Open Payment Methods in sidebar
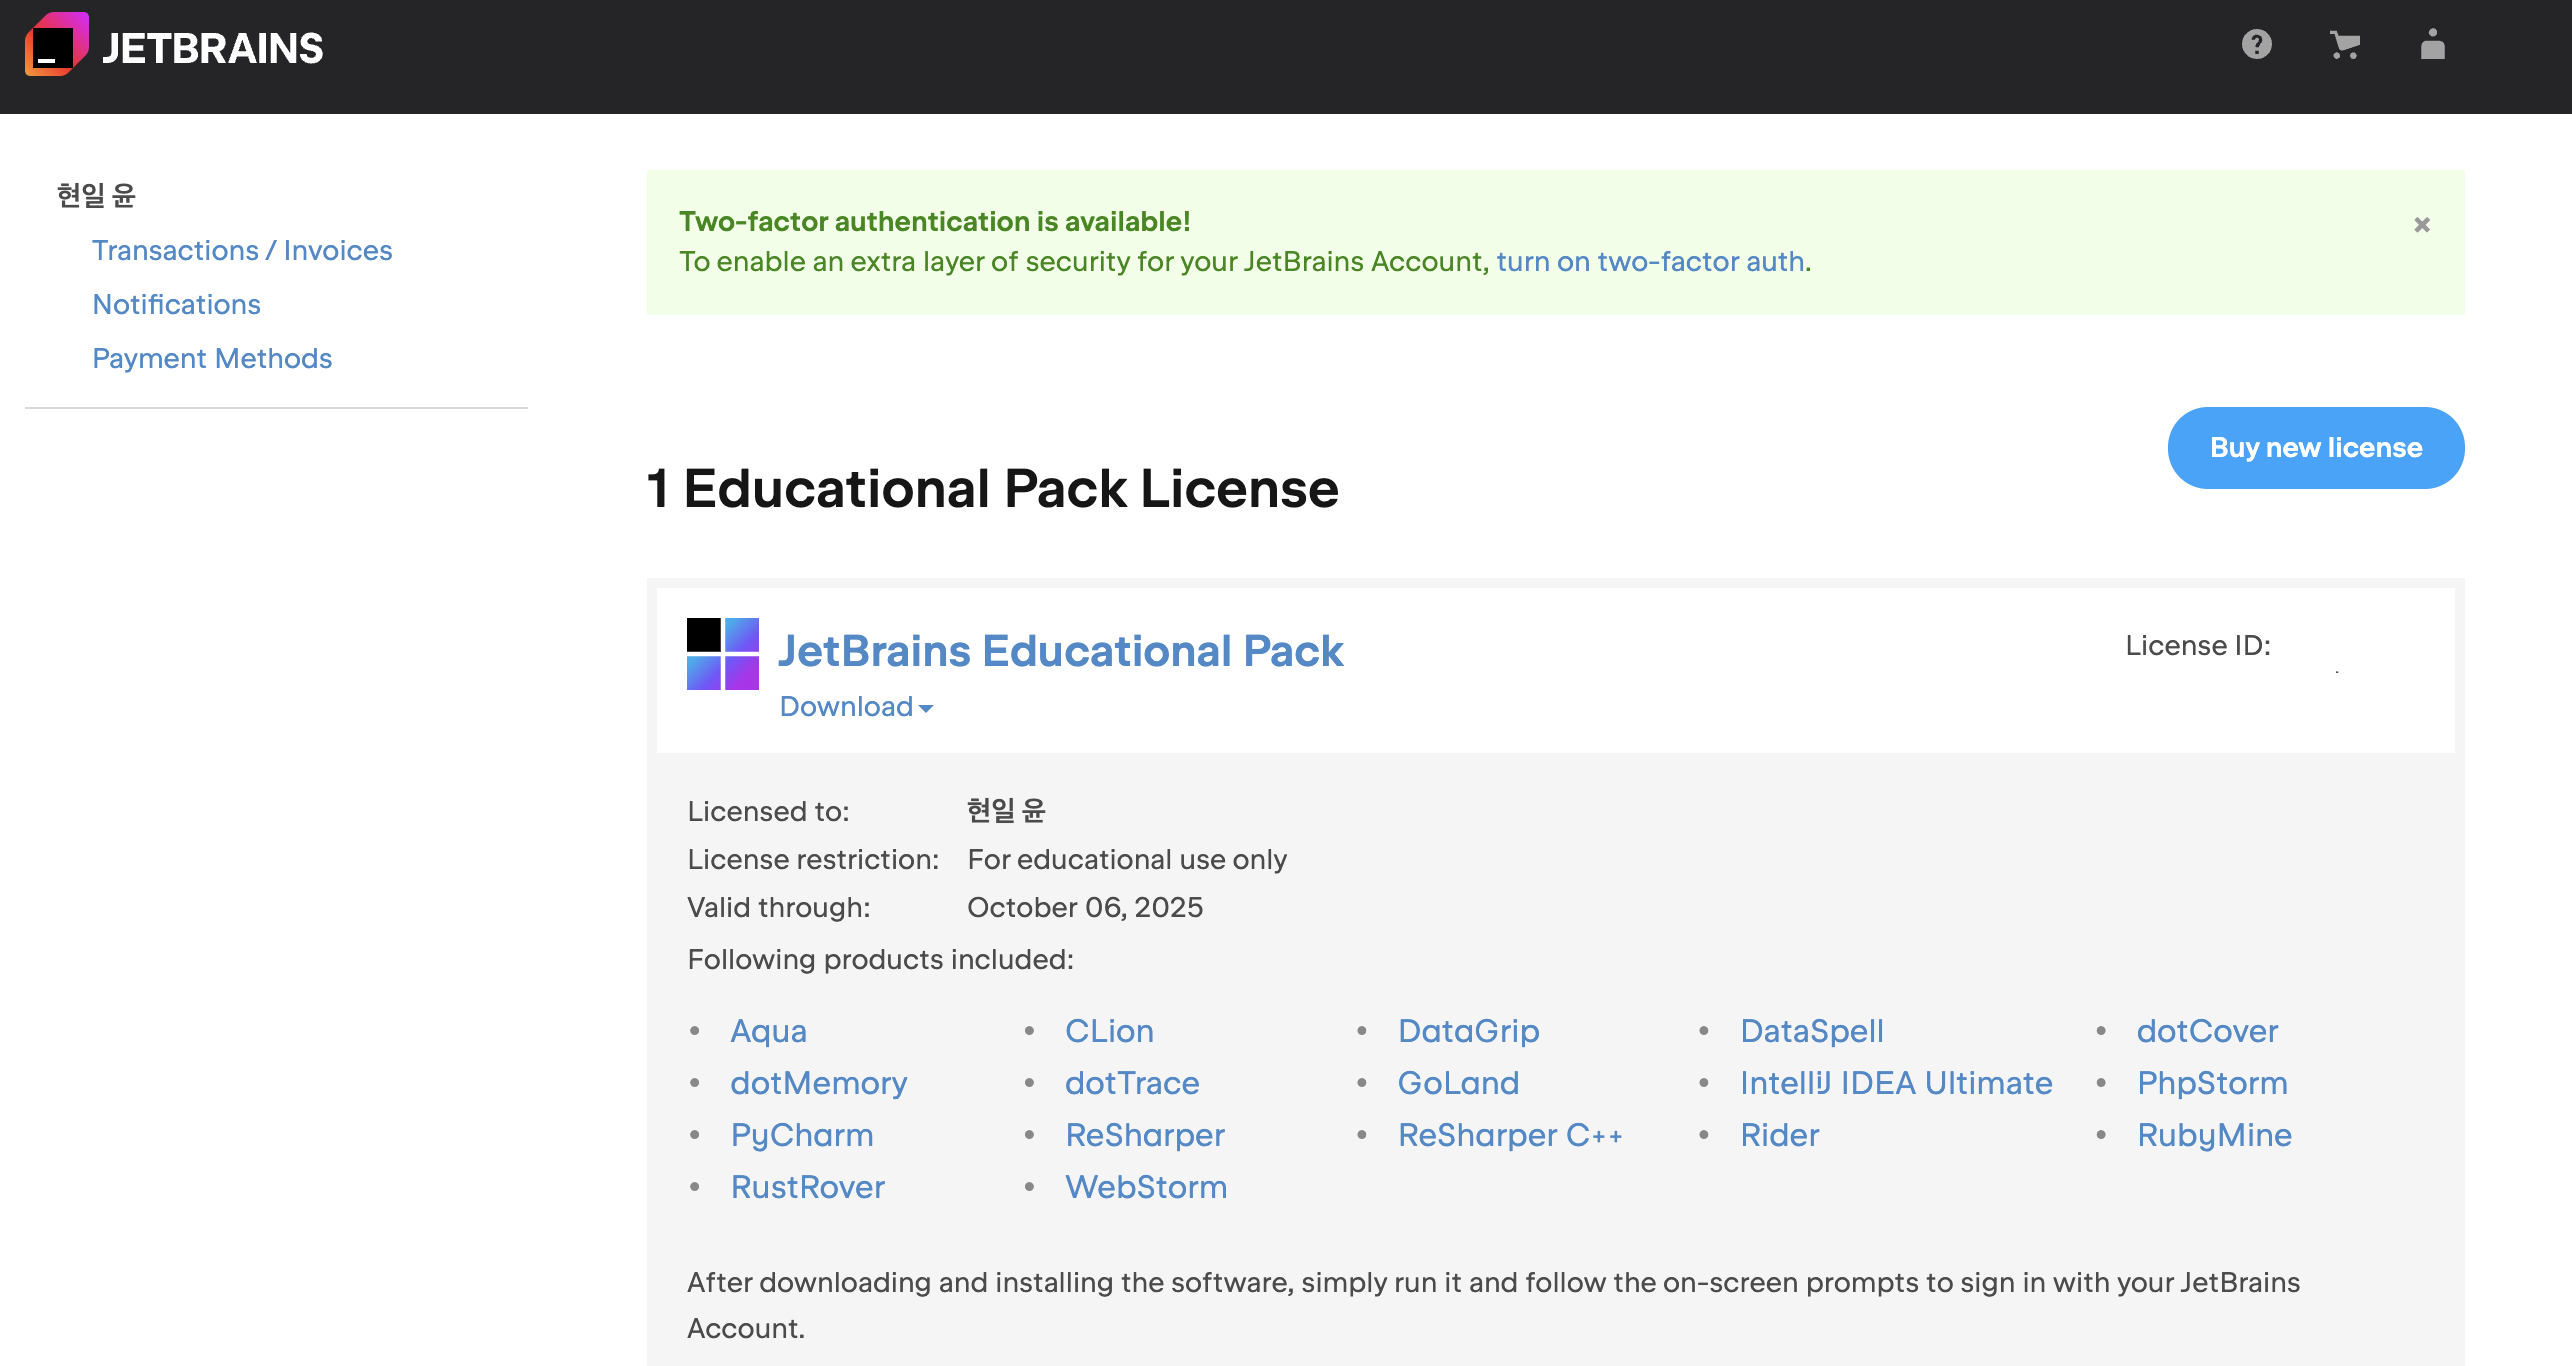Screen dimensions: 2572x1366 click(212, 358)
